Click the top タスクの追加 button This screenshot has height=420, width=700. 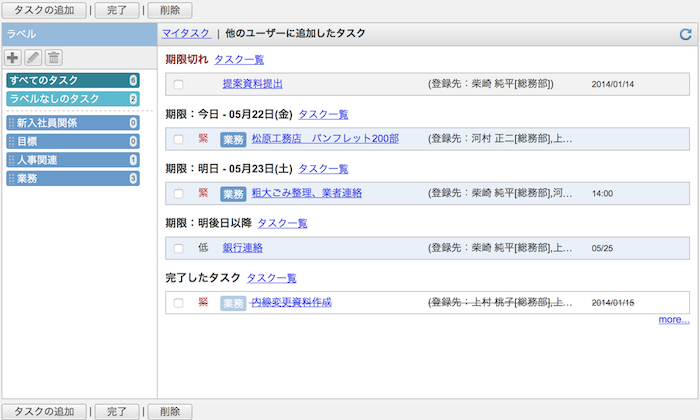(x=44, y=10)
